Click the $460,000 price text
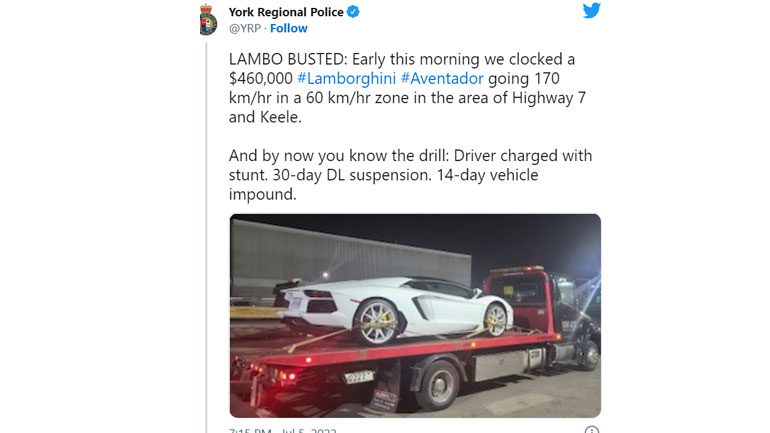This screenshot has width=770, height=433. point(261,79)
